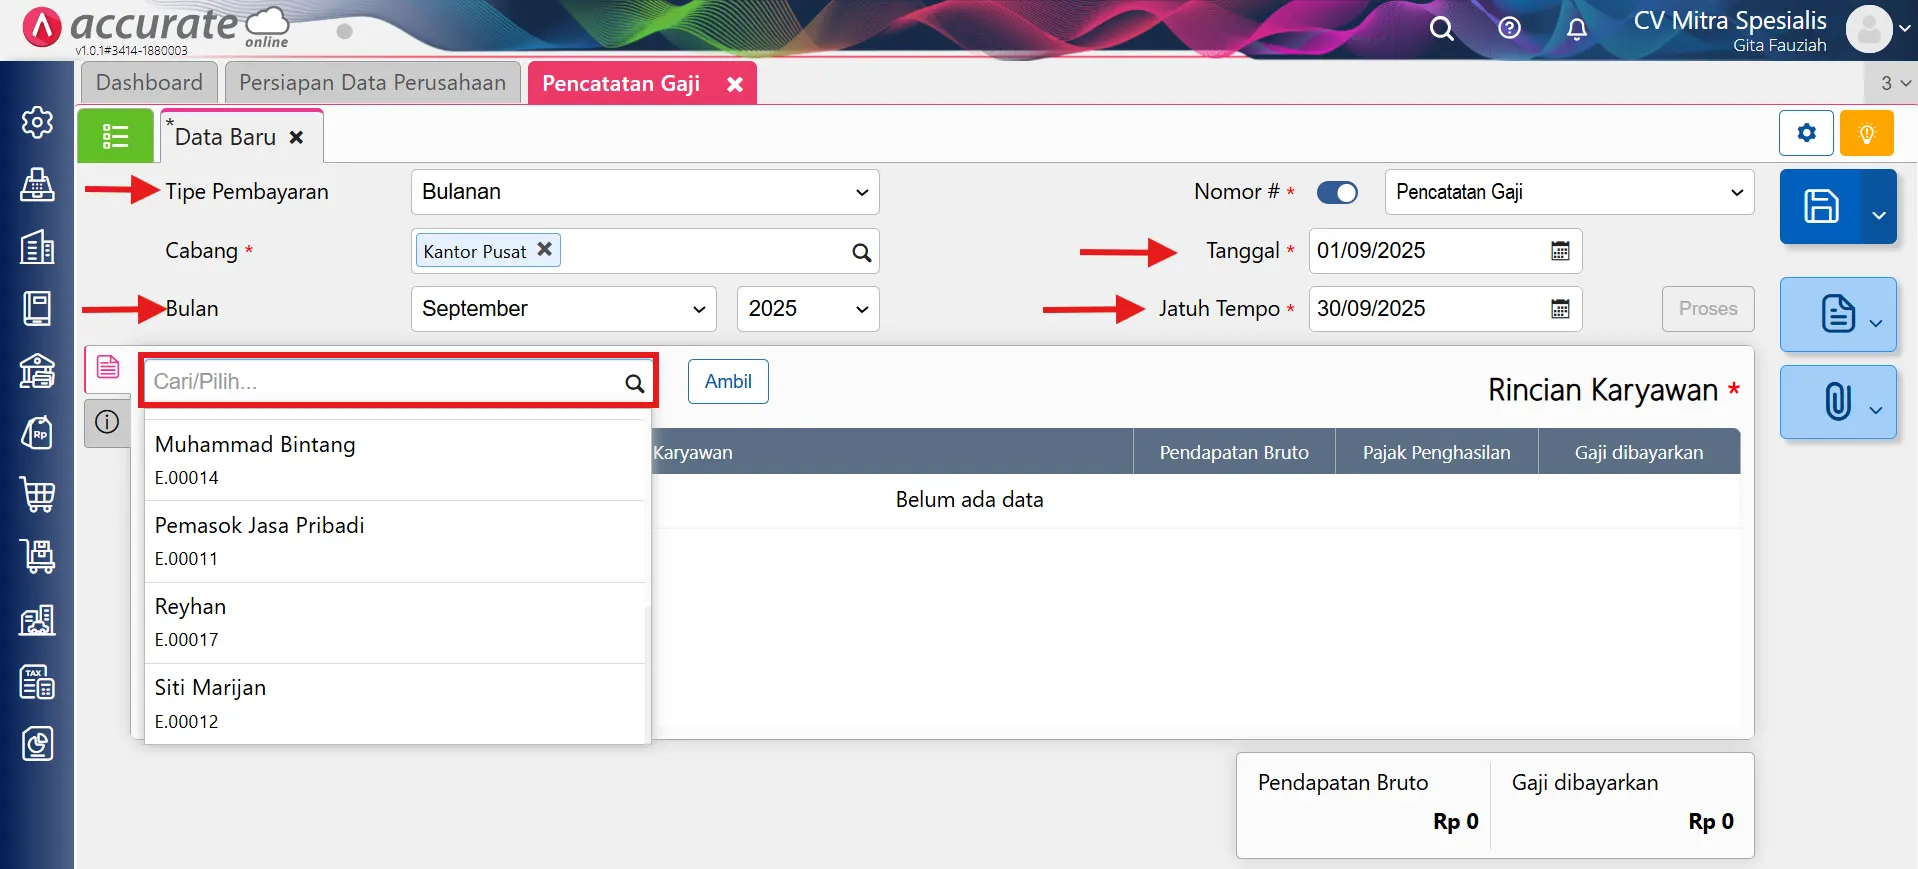Open the September month dropdown

563,309
